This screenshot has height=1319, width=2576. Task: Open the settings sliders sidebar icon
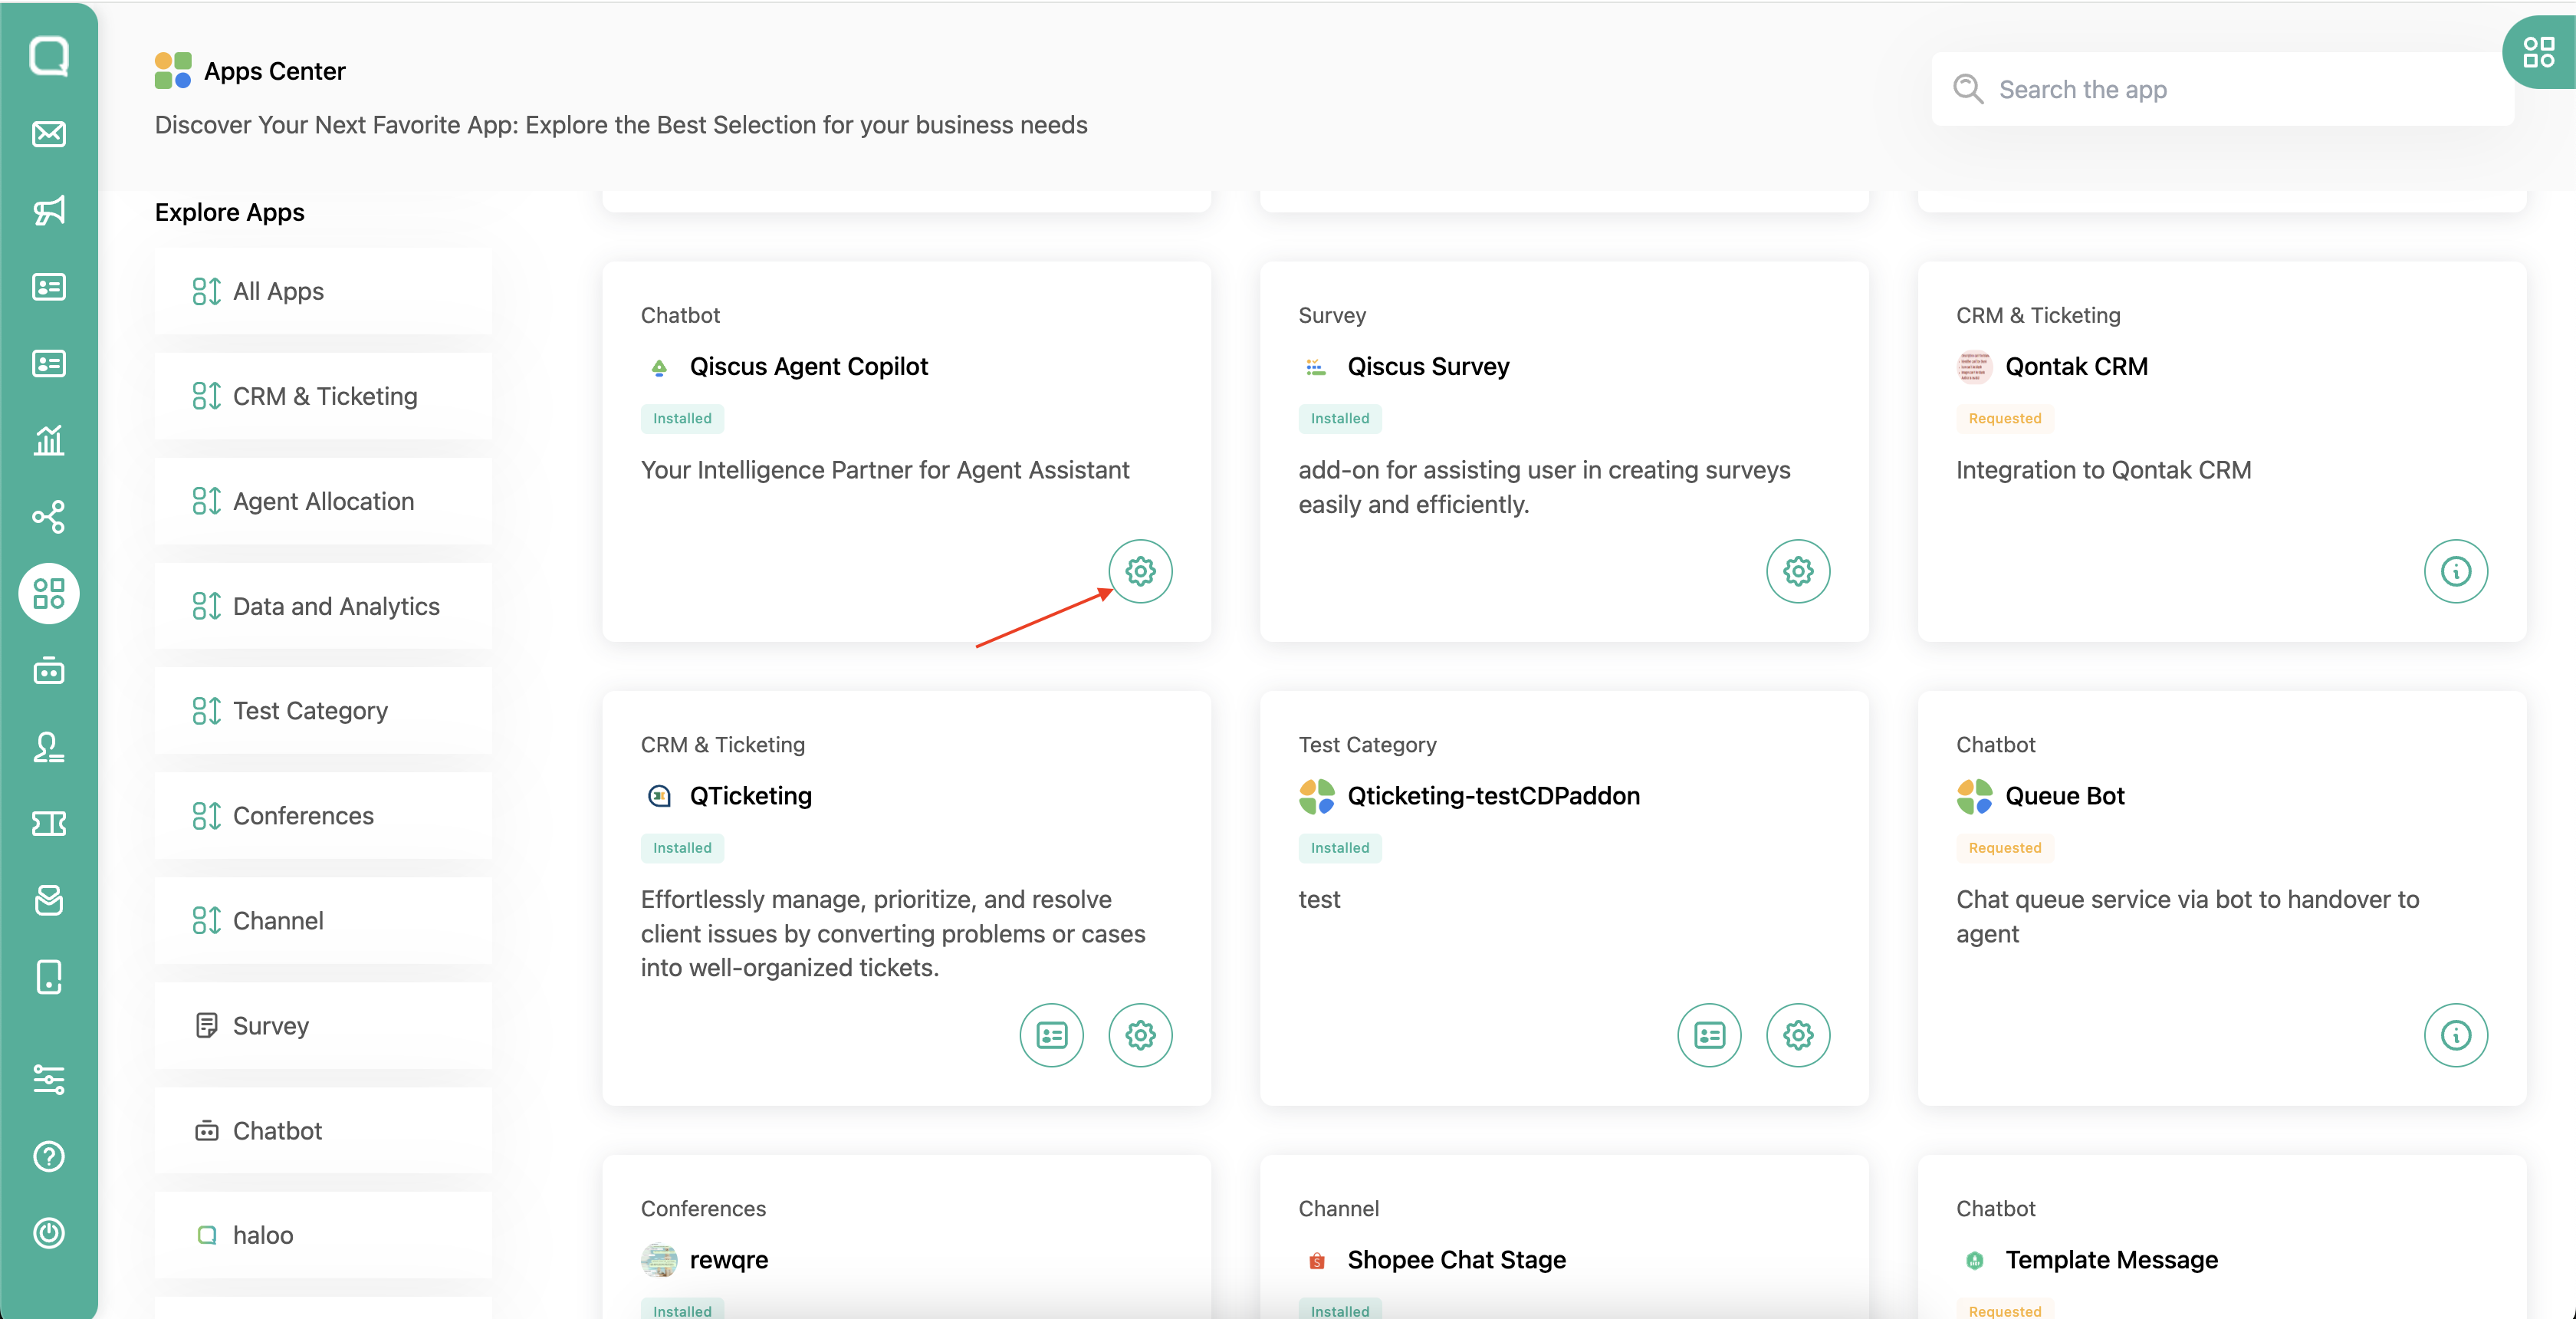[49, 1080]
